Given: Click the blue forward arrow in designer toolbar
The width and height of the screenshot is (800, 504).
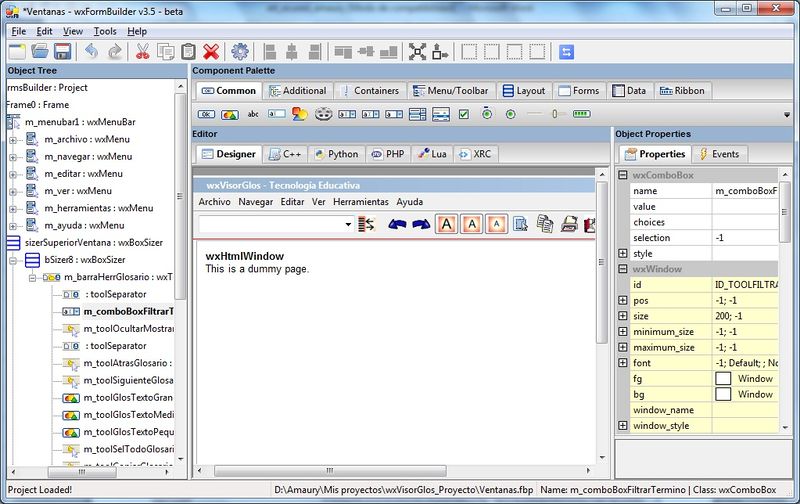Looking at the screenshot, I should (421, 224).
